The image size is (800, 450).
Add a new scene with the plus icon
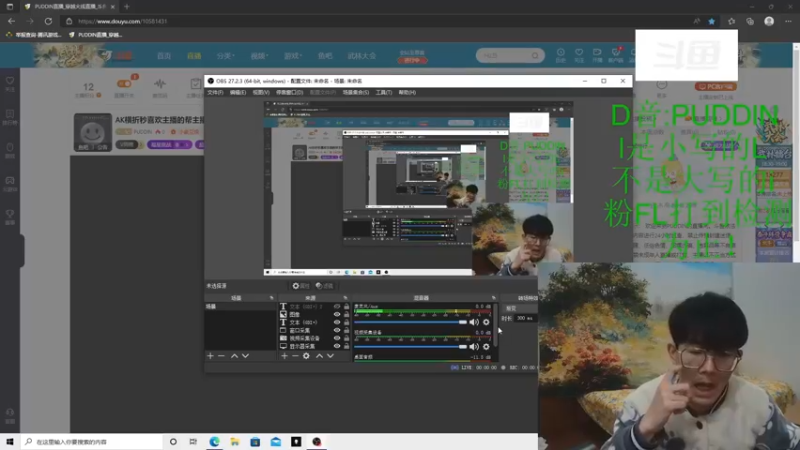tap(210, 356)
